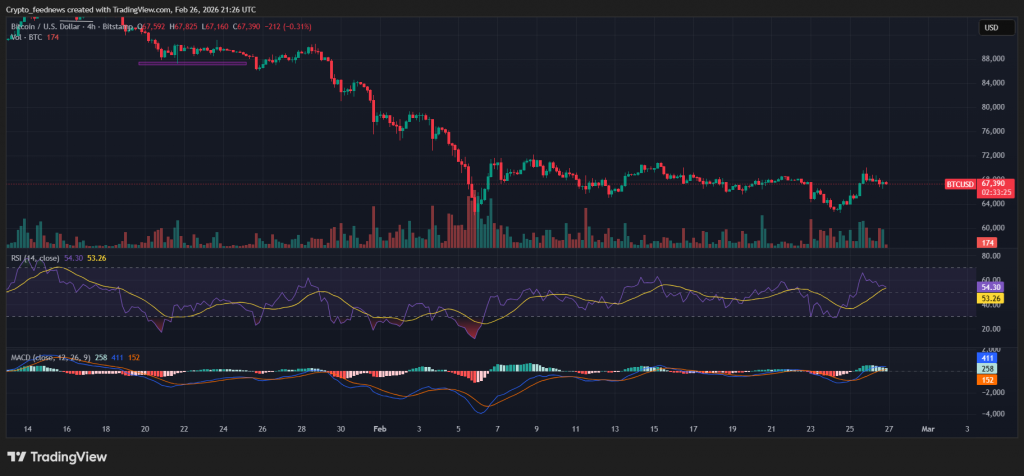Click the yellow 53.26 RSI average tag

(x=990, y=298)
